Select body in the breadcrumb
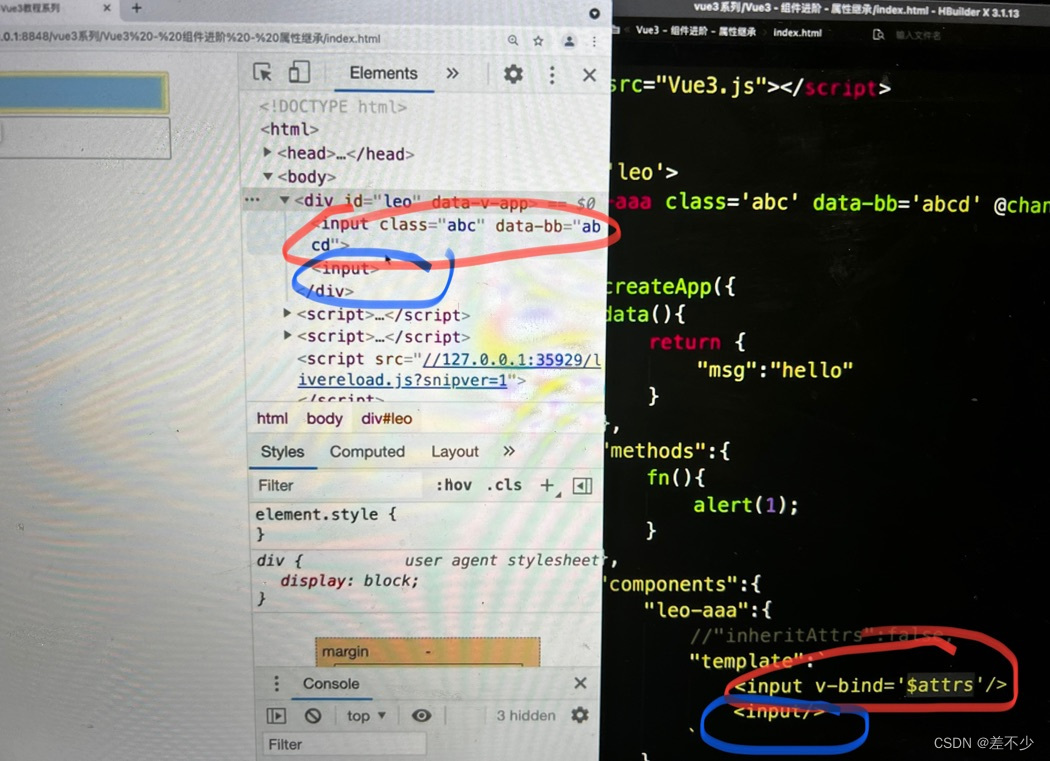This screenshot has height=761, width=1050. coord(324,419)
